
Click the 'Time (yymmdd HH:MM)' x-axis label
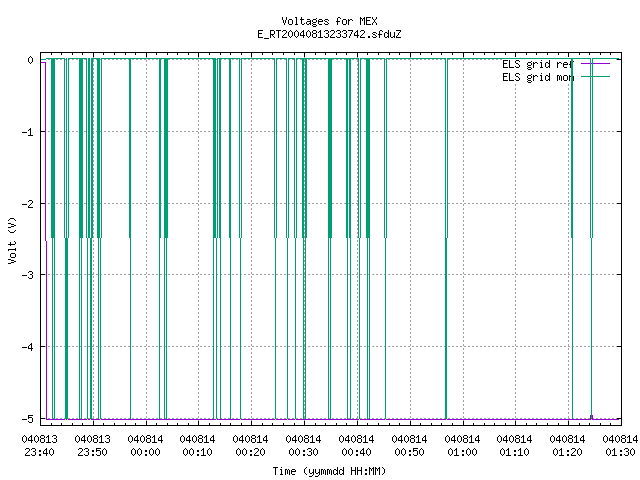click(x=329, y=471)
